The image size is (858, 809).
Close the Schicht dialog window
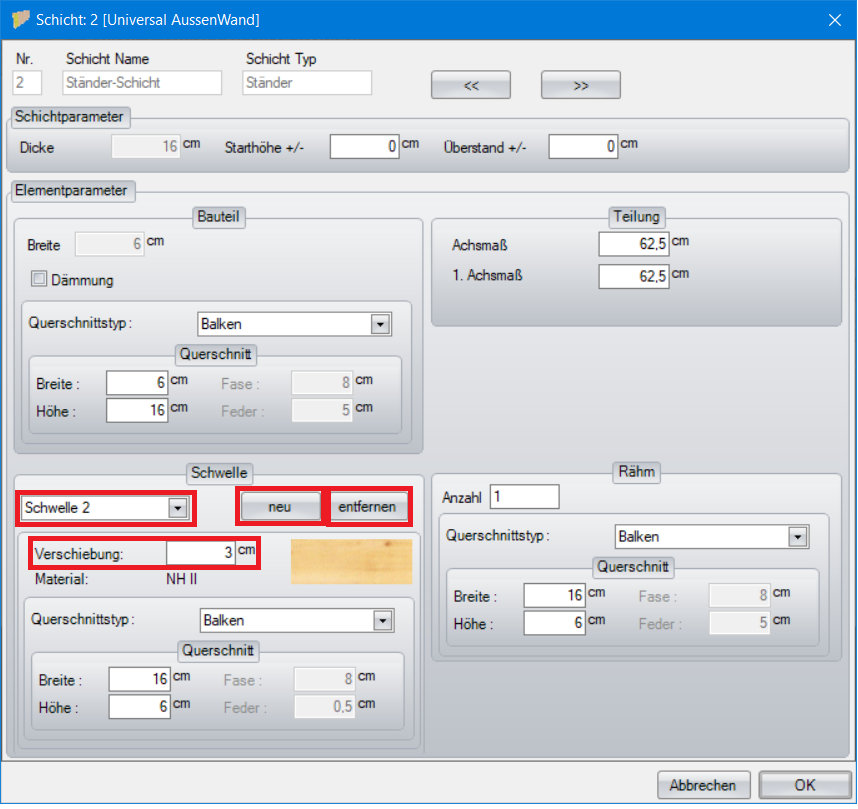coord(834,18)
